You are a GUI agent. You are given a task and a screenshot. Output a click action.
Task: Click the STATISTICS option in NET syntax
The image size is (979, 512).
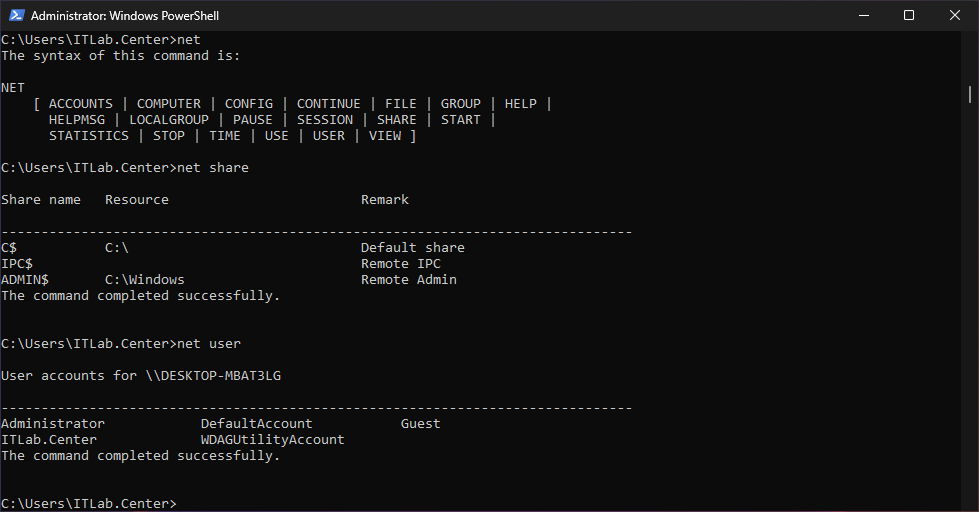coord(89,136)
